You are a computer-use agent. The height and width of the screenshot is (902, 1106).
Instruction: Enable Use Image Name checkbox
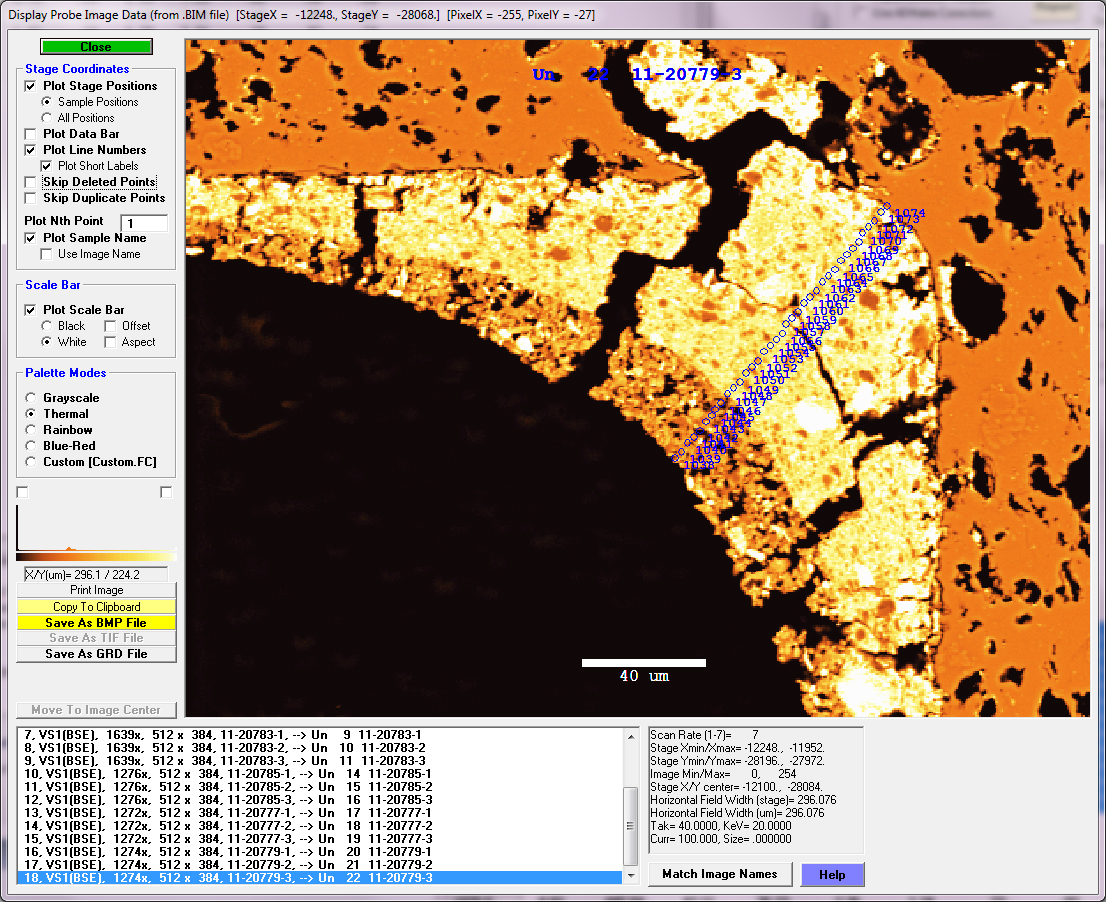pos(46,254)
